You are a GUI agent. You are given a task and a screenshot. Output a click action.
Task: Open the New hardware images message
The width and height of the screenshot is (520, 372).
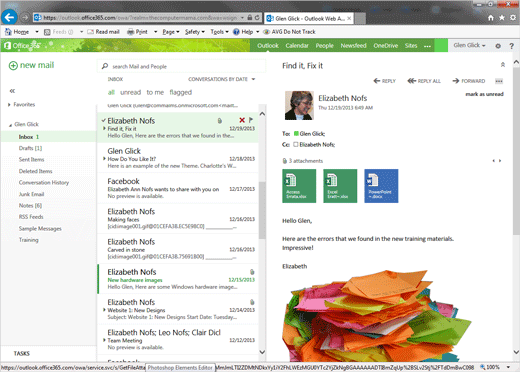pyautogui.click(x=178, y=279)
